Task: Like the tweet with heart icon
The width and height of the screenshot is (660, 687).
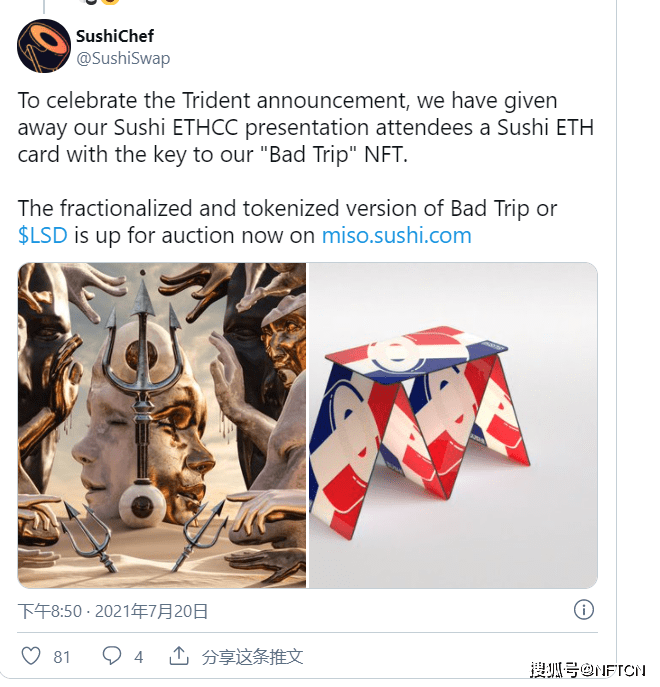Action: [31, 656]
